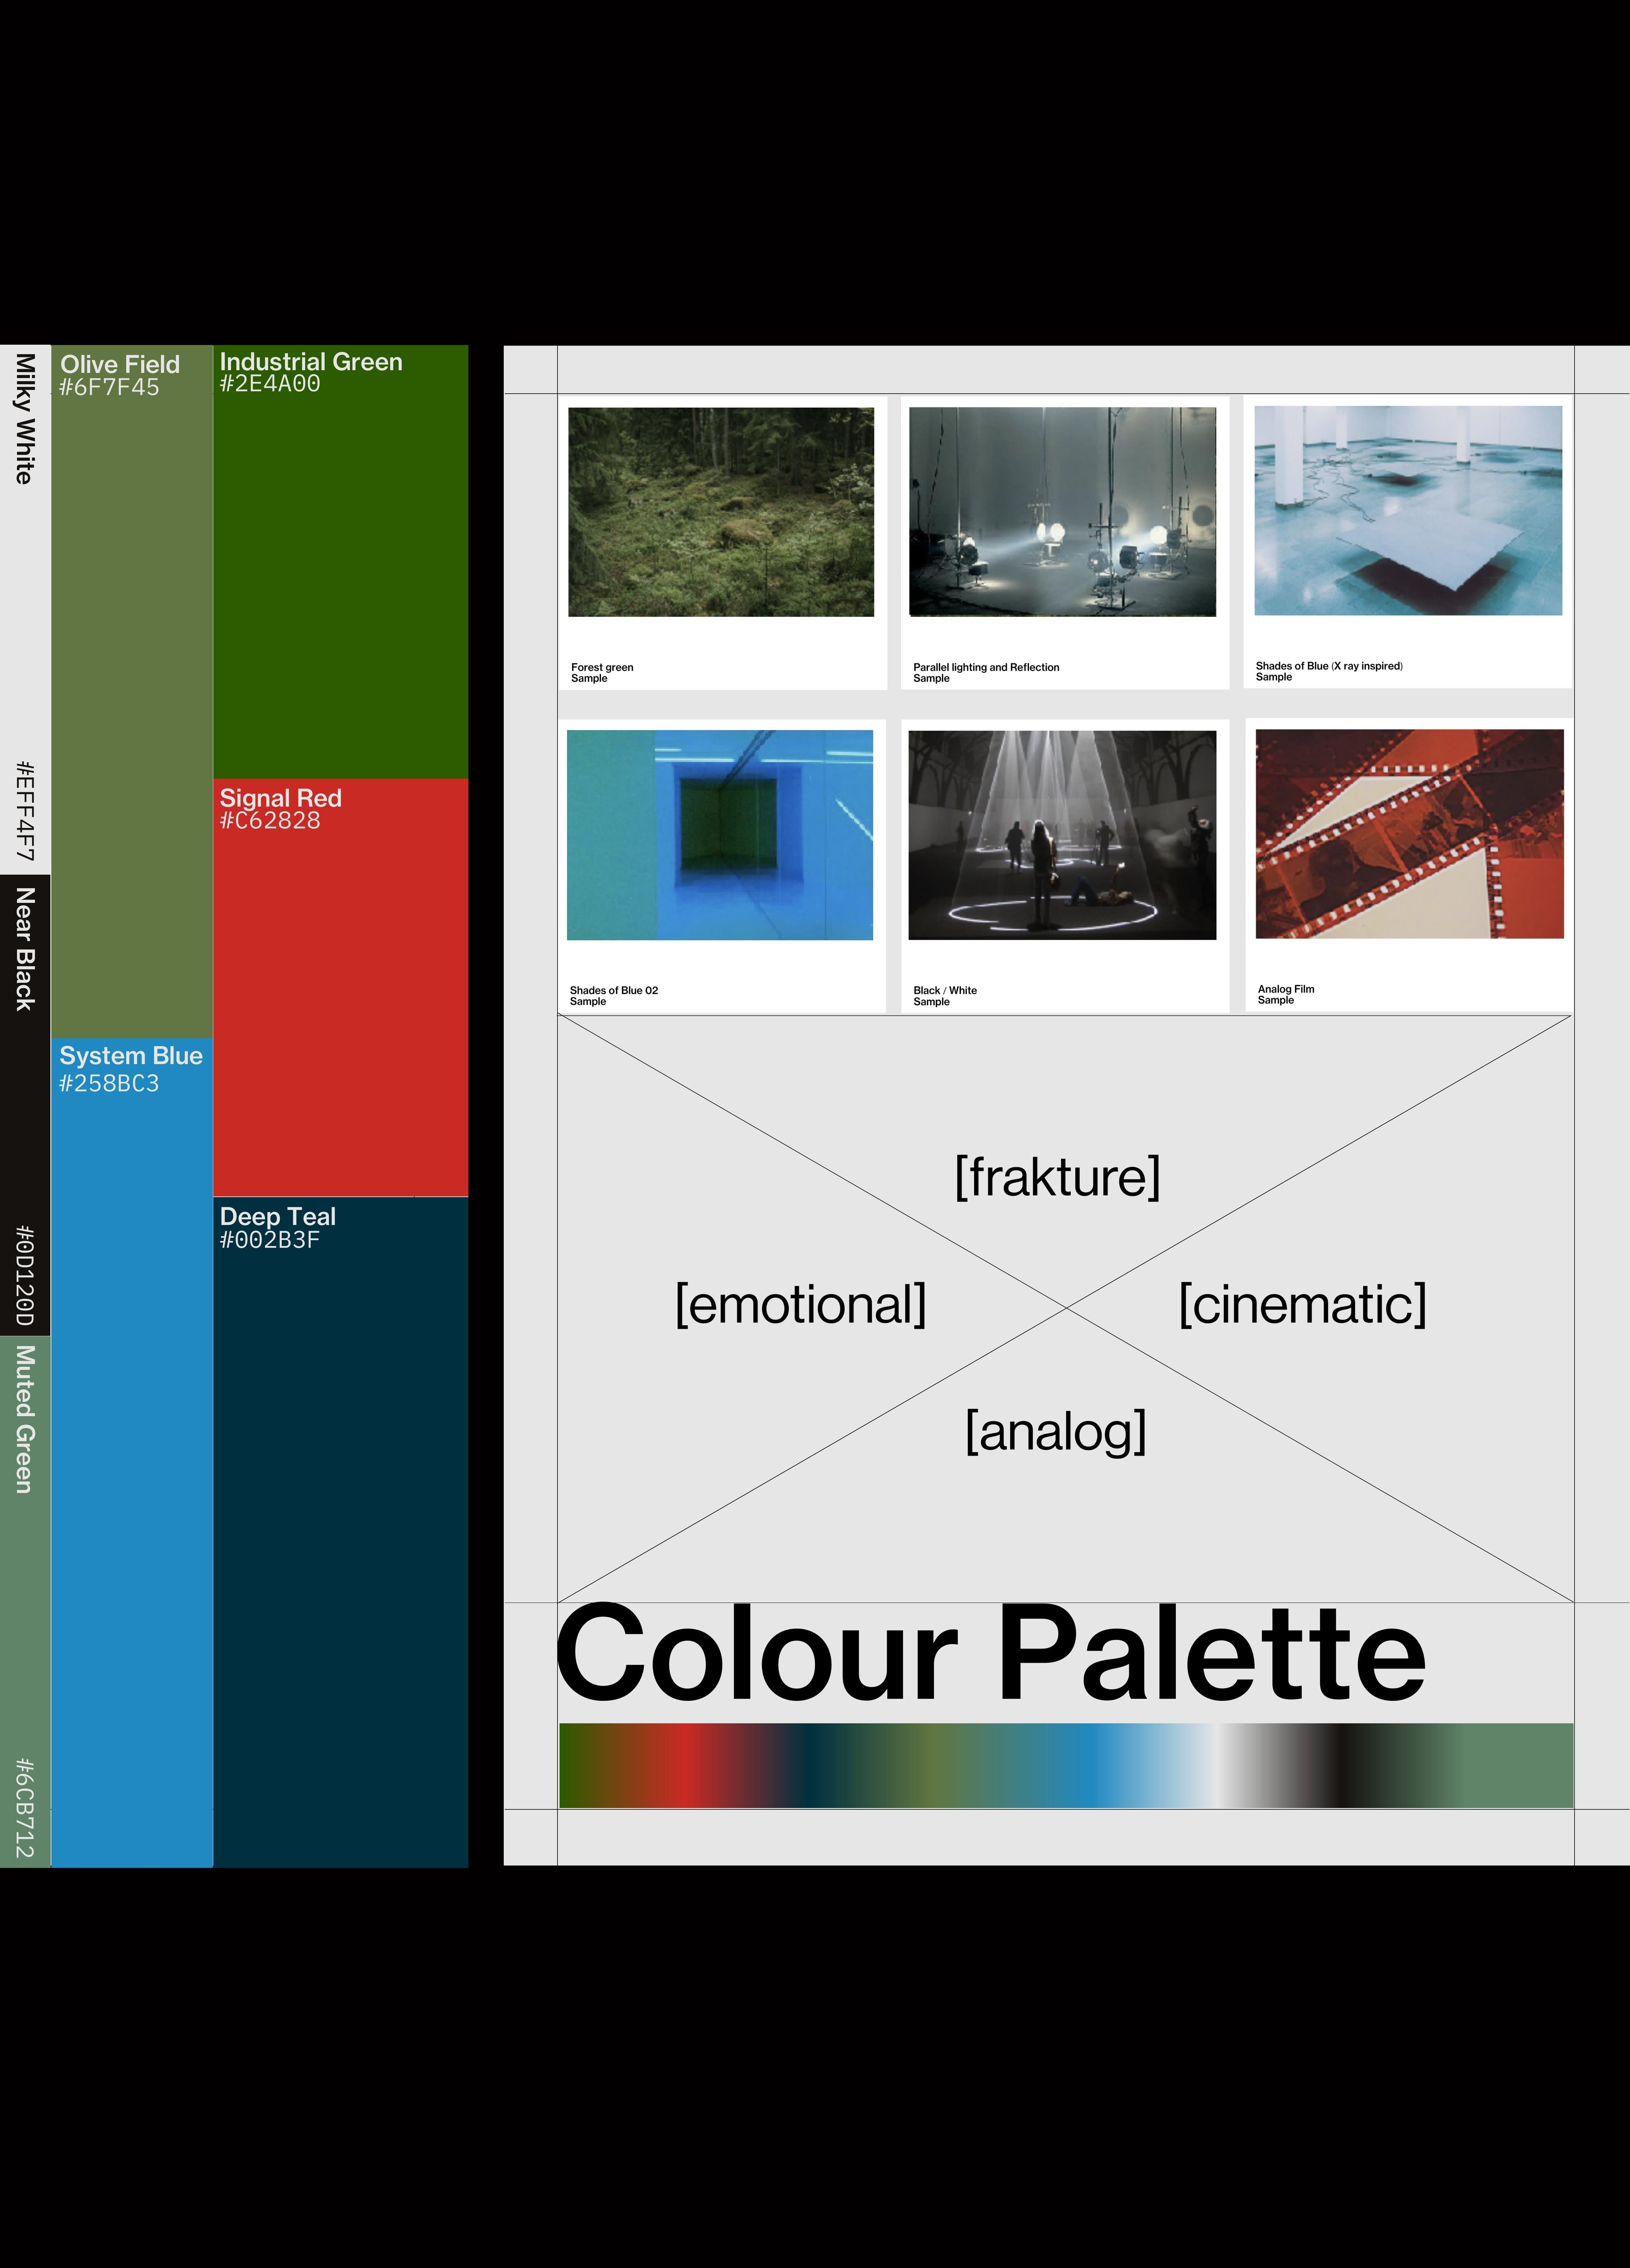Select the Milky White vertical swatch
Screen dimensions: 1630x2268
25,610
